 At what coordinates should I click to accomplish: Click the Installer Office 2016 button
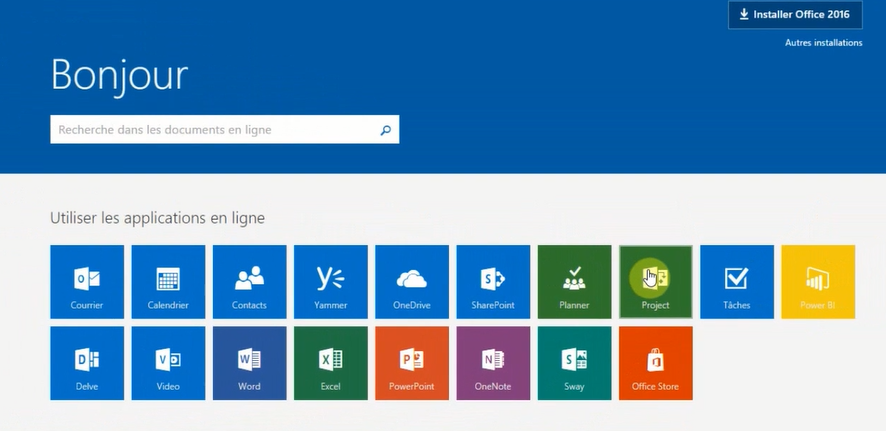[x=795, y=15]
